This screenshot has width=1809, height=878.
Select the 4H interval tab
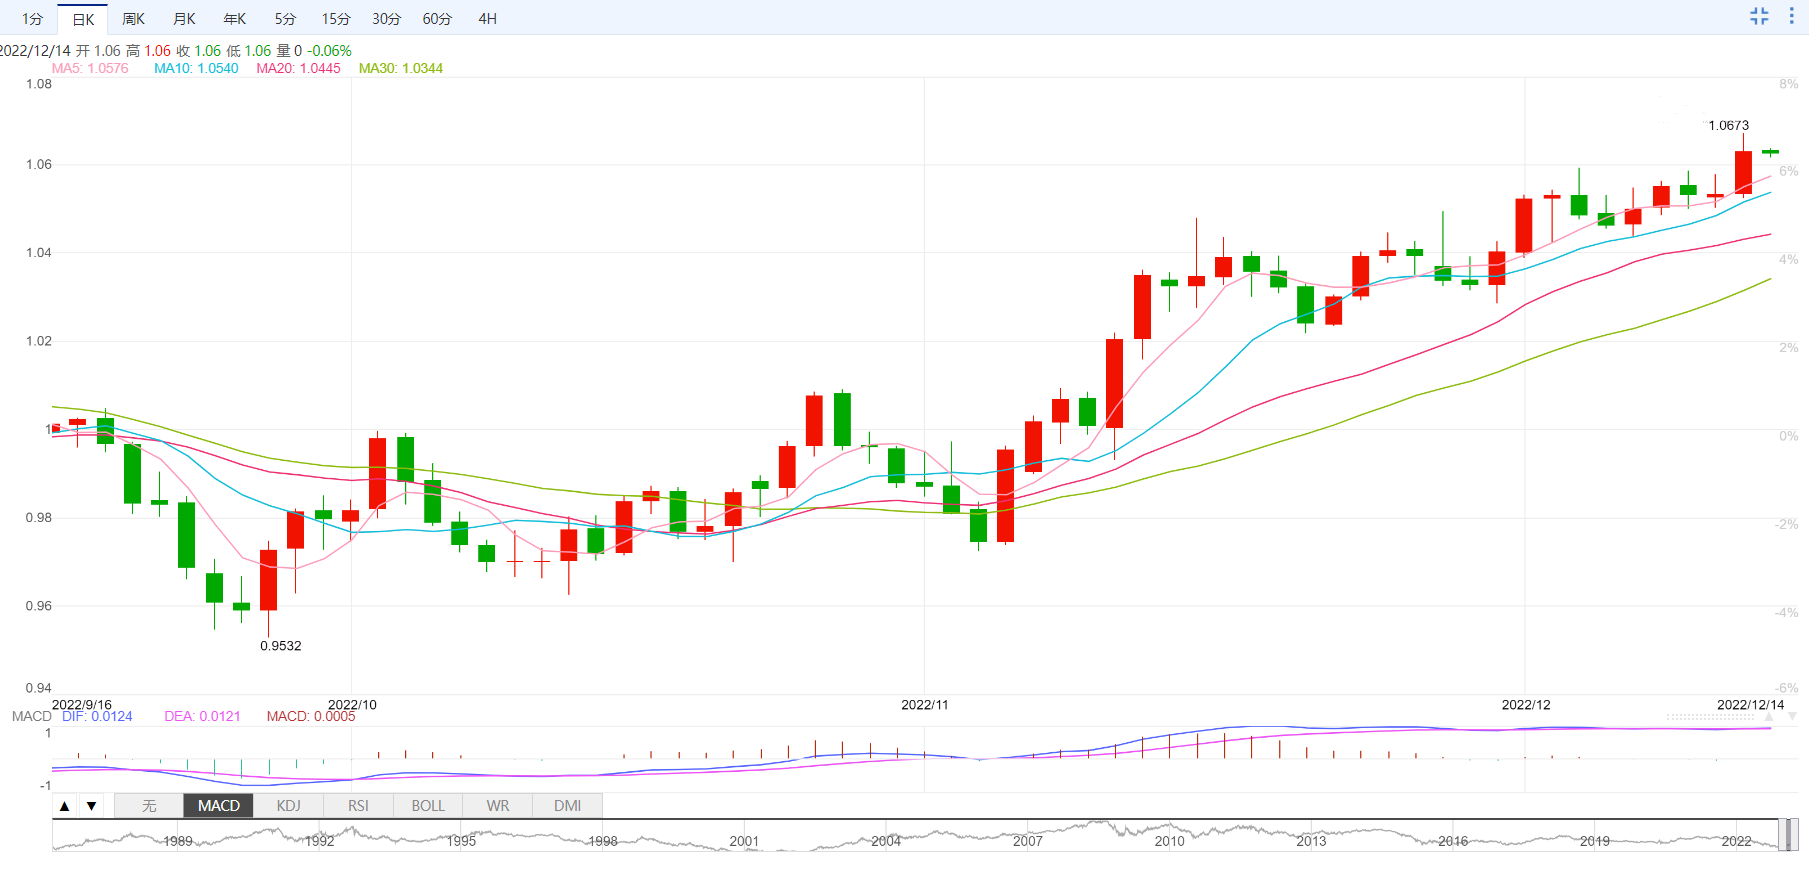pyautogui.click(x=487, y=19)
